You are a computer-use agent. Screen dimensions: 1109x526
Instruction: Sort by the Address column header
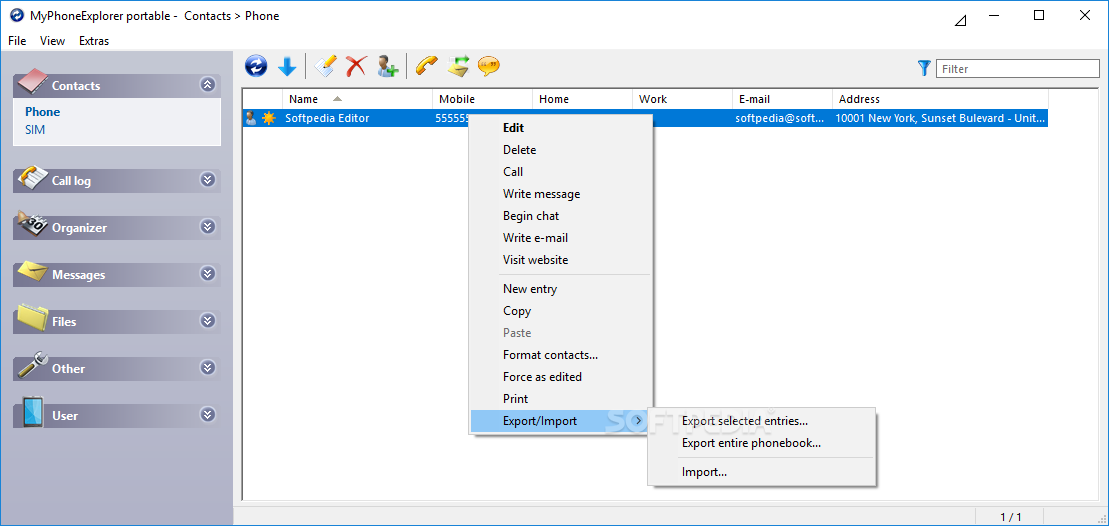940,99
